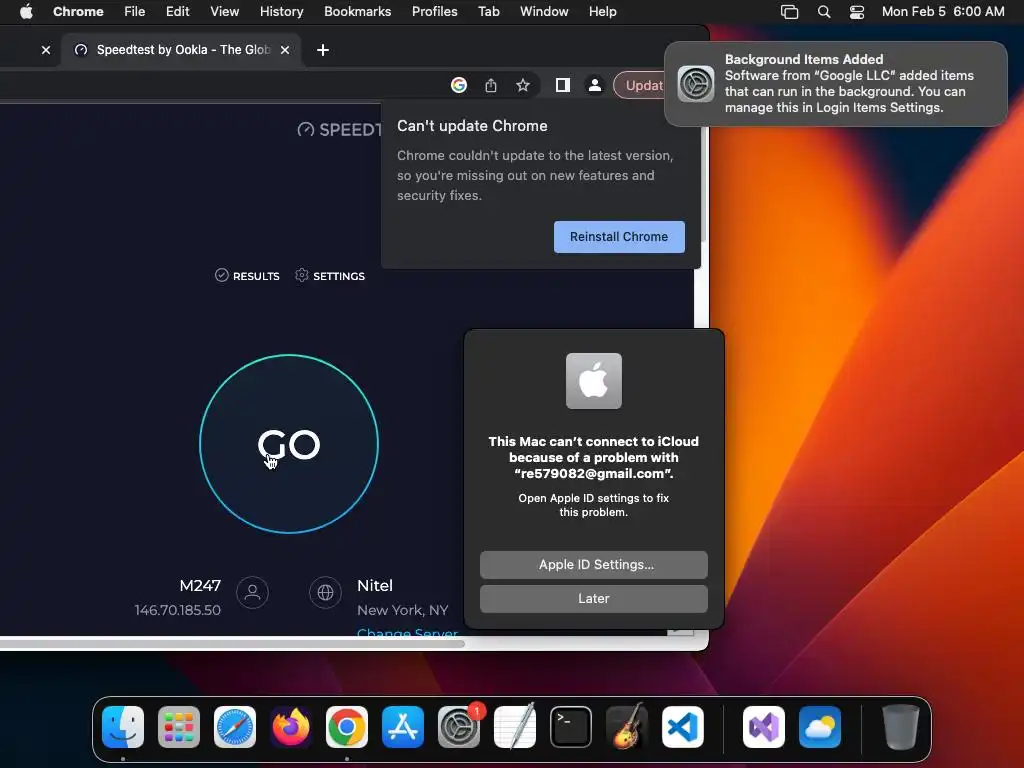
Task: Open the Apple menu
Action: (x=26, y=12)
